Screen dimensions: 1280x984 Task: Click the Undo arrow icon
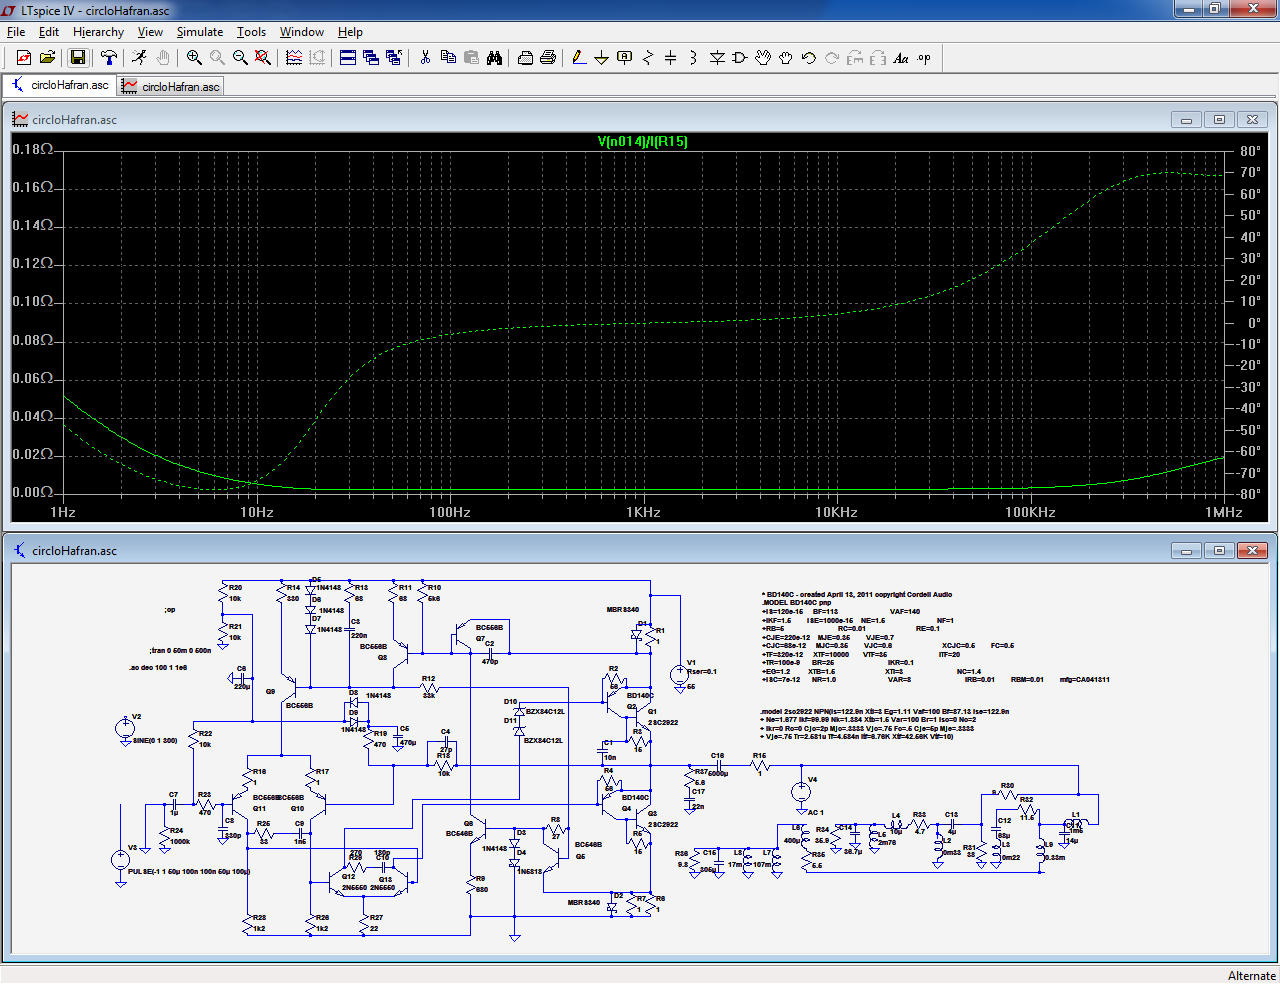[809, 58]
